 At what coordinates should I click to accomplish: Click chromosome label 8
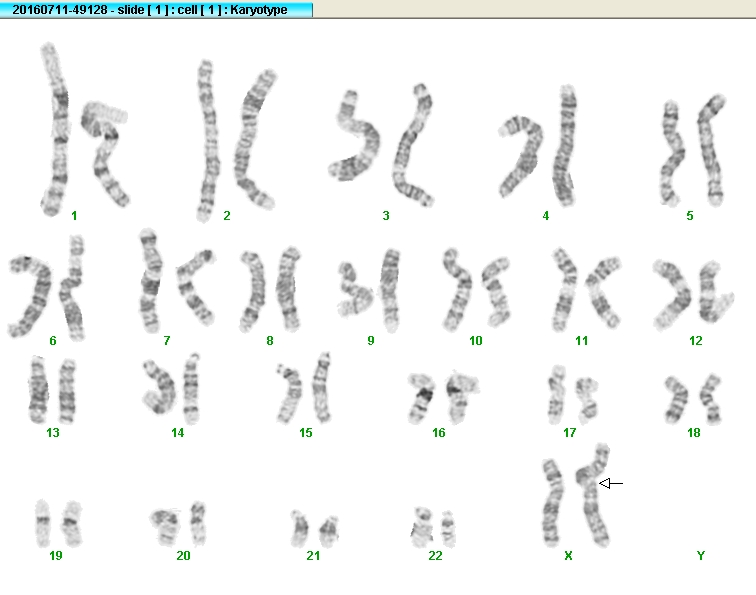click(270, 341)
